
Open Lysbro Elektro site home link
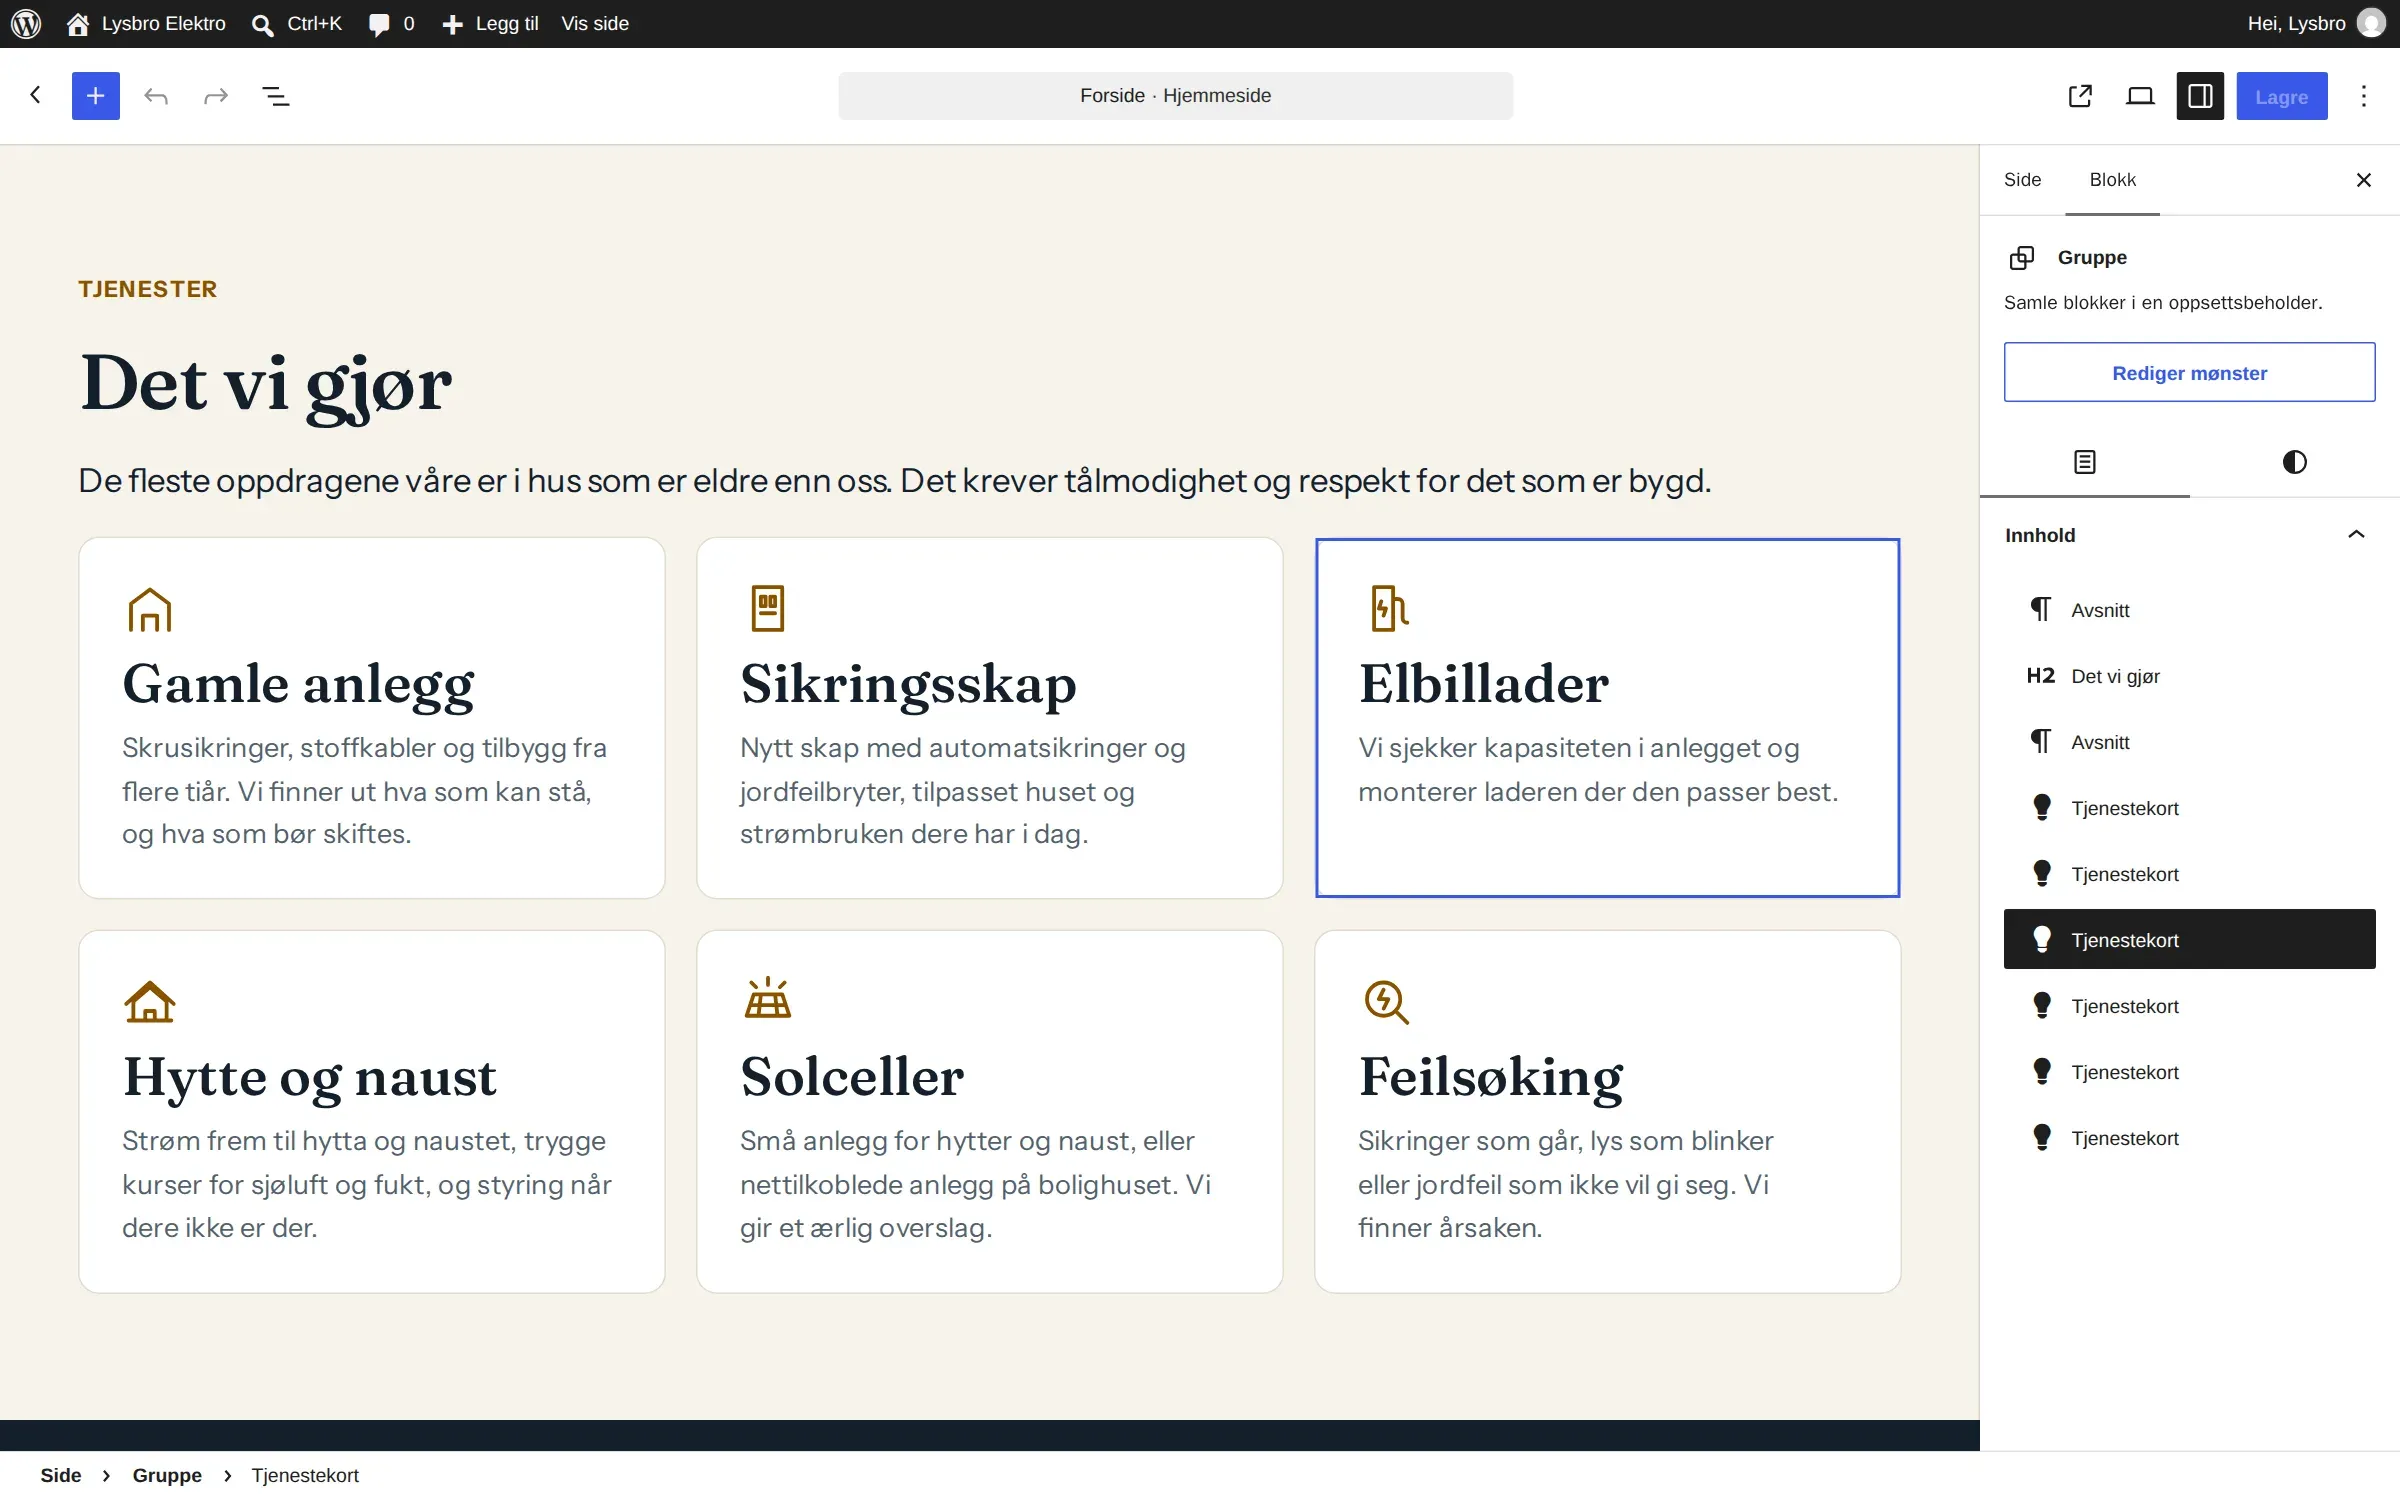pyautogui.click(x=146, y=24)
